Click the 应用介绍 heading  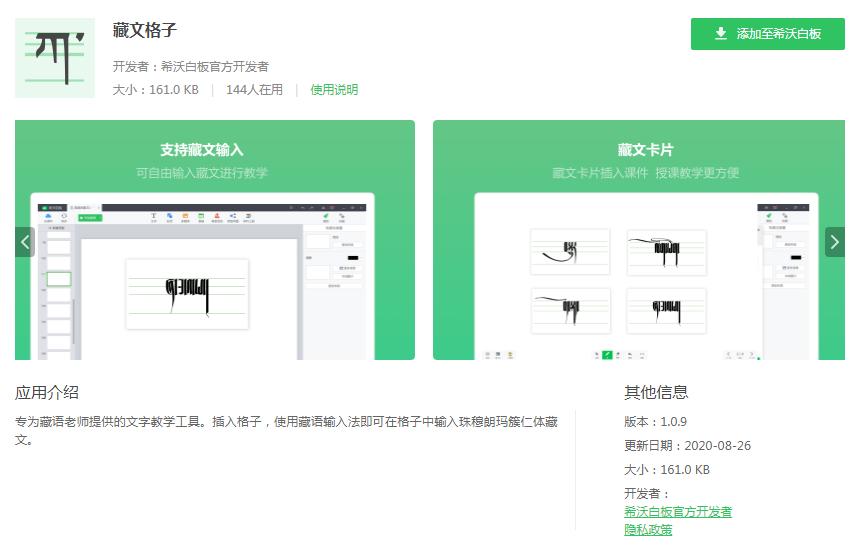[47, 393]
